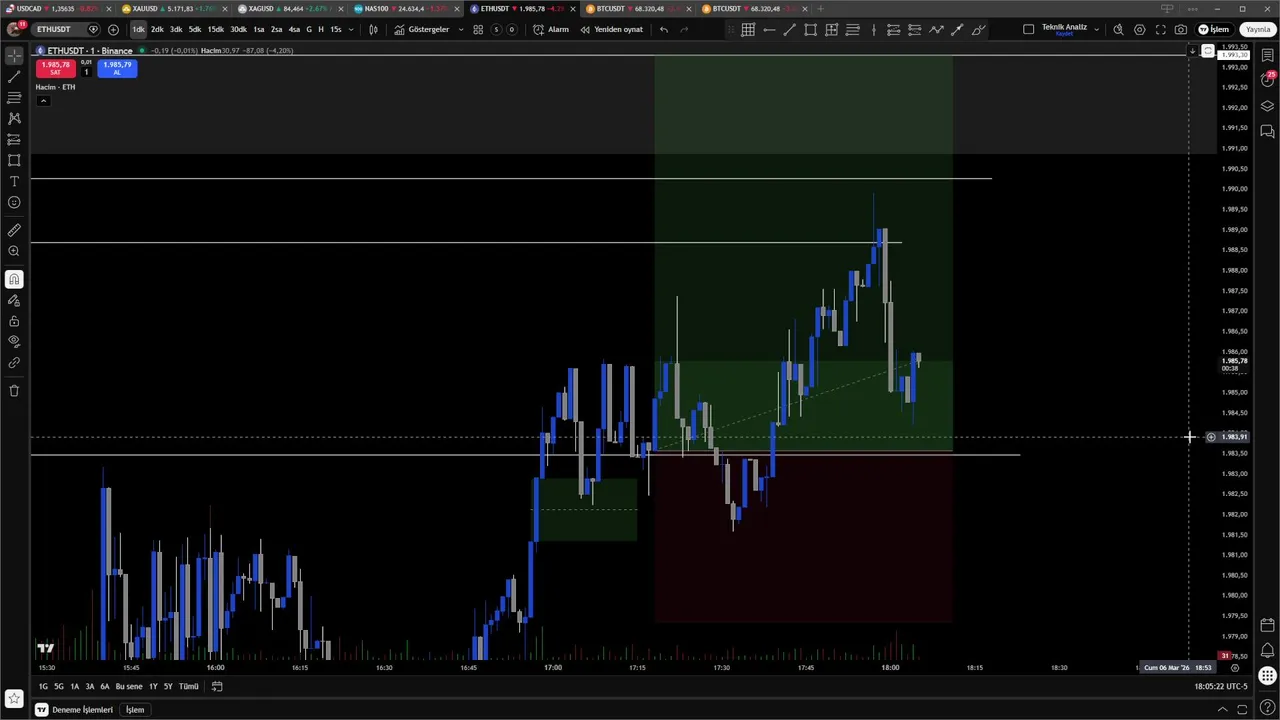
Task: Open the watchlist panel icon
Action: pos(1267,55)
